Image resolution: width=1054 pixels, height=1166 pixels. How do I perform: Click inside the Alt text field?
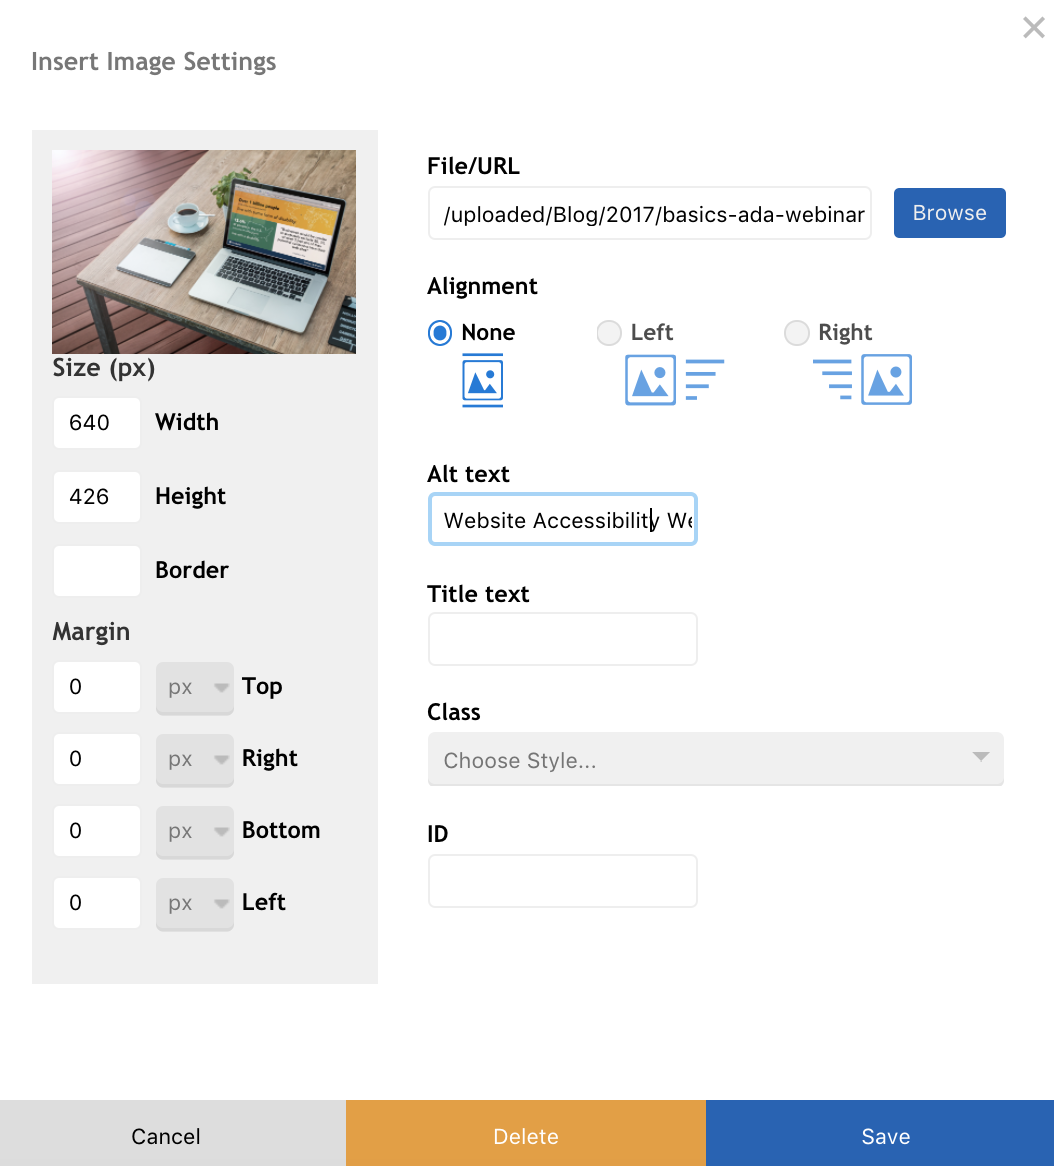point(562,519)
